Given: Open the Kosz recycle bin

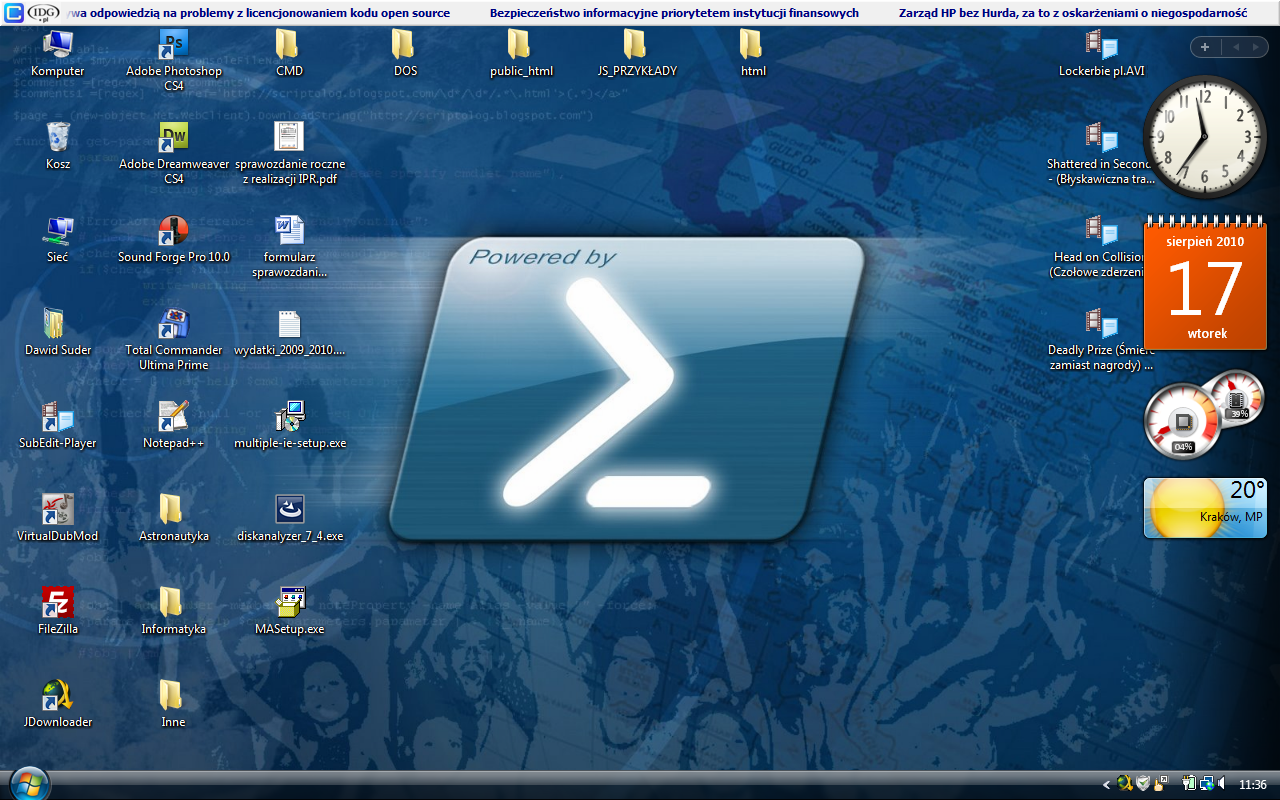Looking at the screenshot, I should [x=58, y=146].
